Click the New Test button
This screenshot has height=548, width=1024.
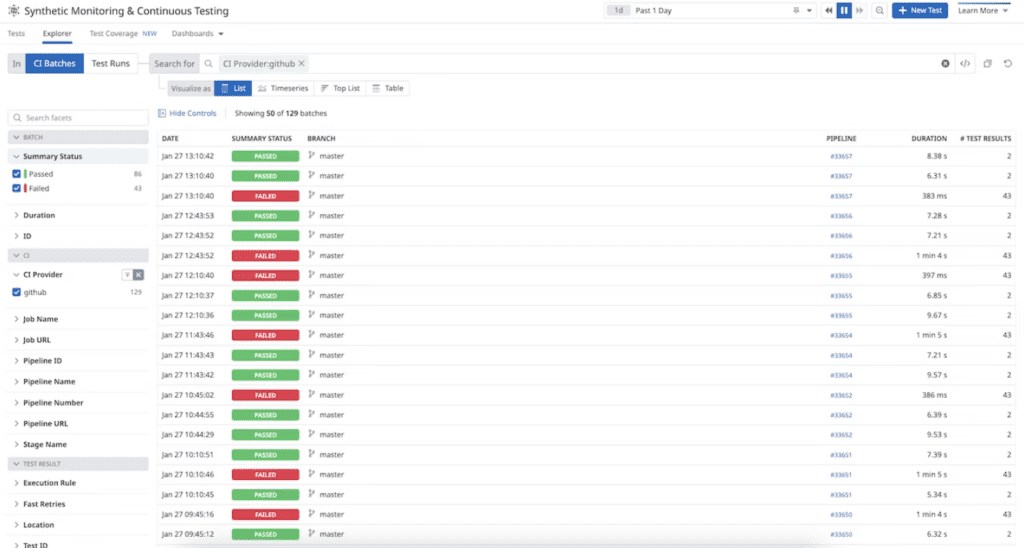(x=919, y=11)
